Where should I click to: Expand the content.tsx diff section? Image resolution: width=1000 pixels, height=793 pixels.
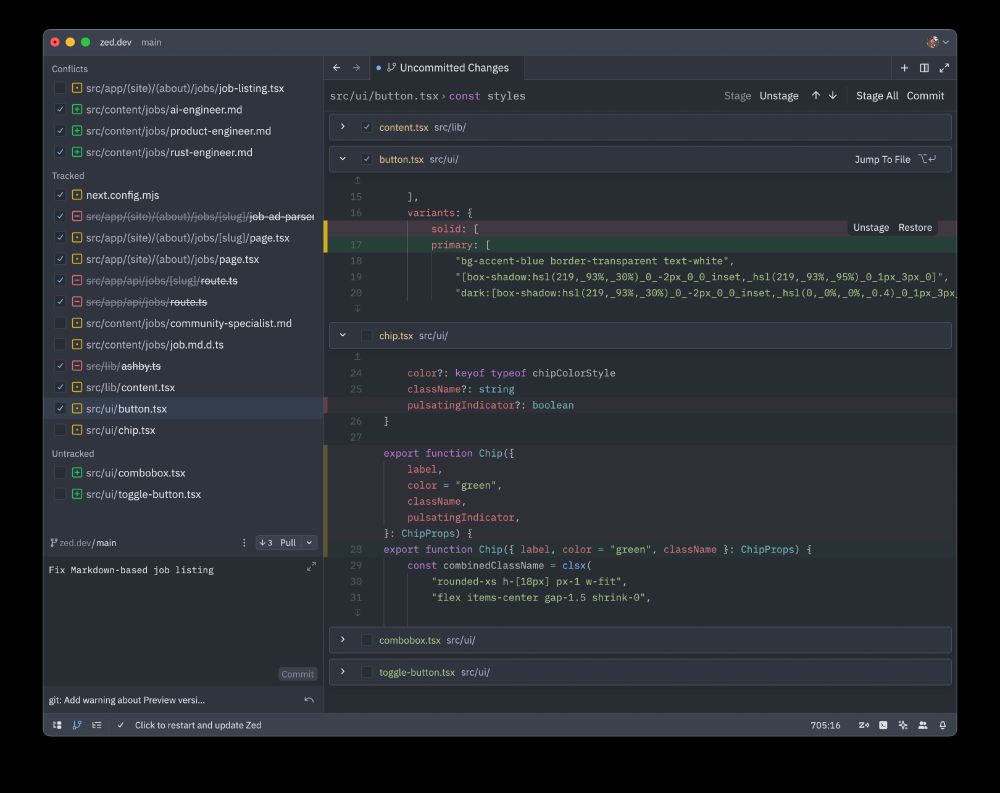(343, 127)
